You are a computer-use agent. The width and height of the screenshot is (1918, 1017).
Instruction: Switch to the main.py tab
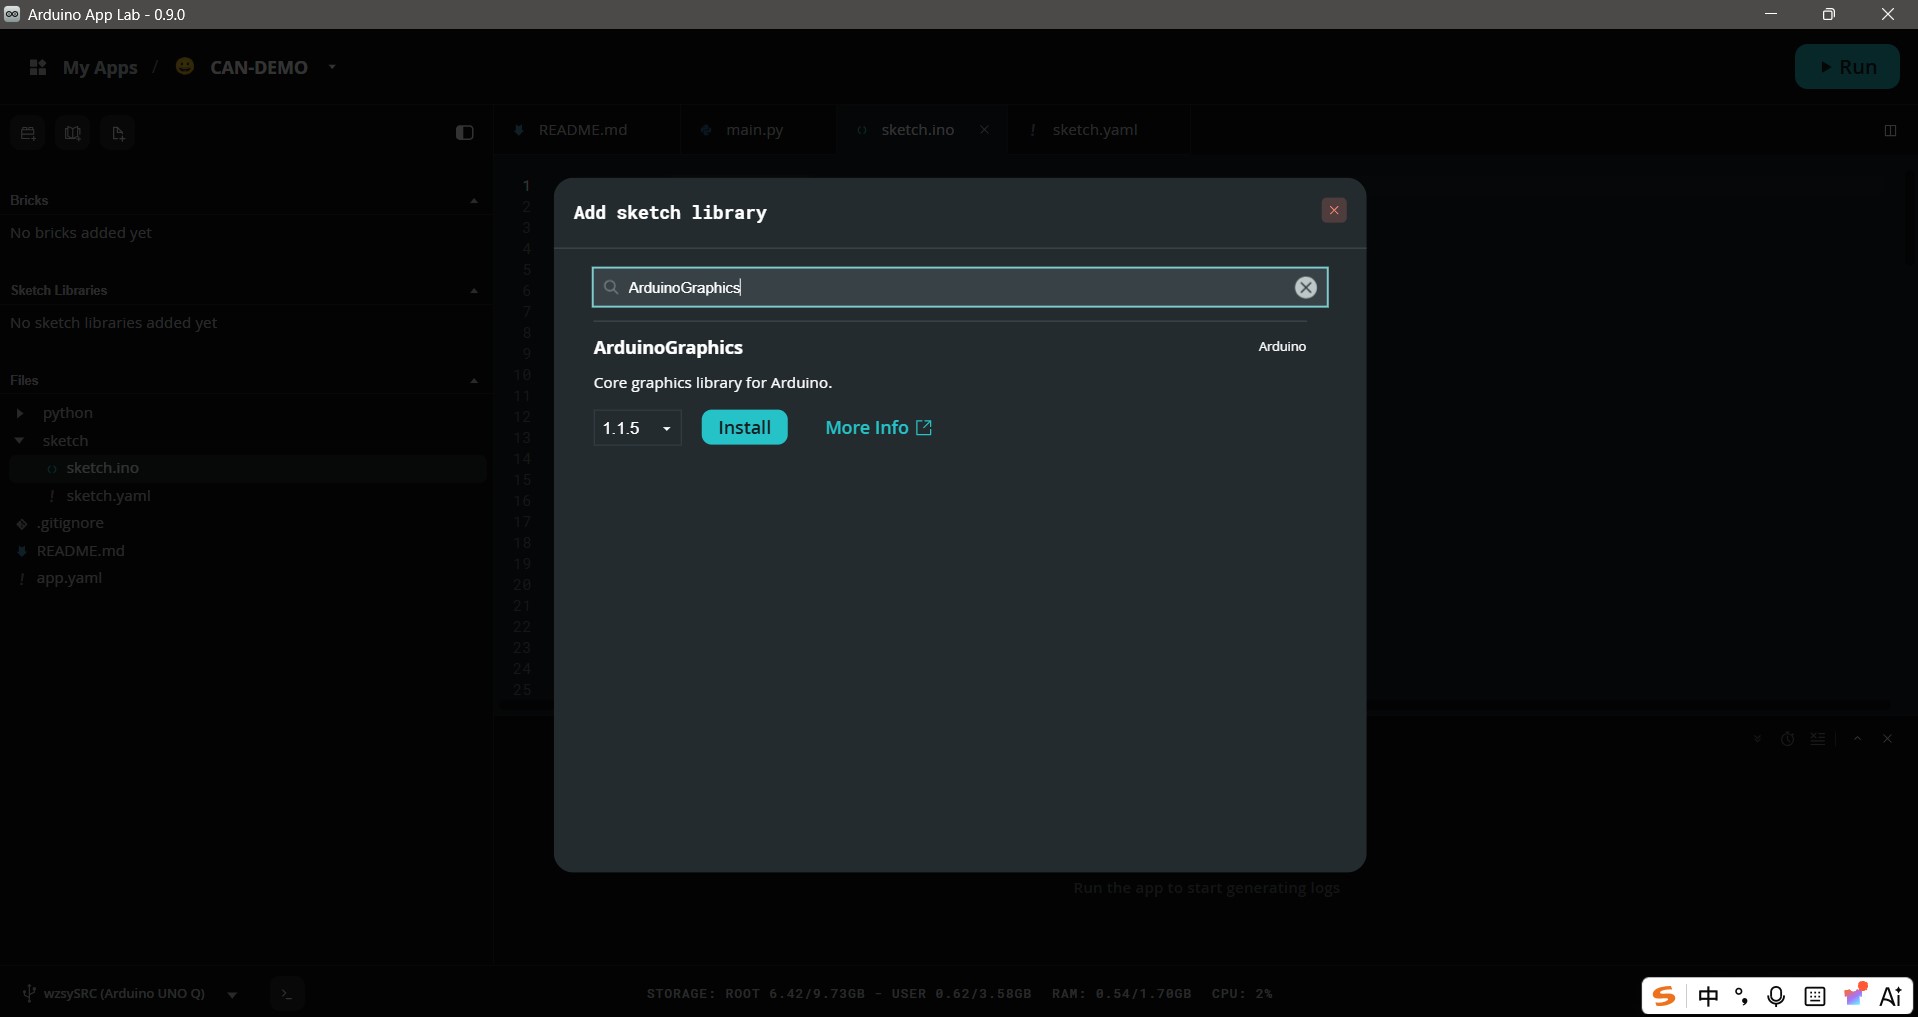coord(756,130)
